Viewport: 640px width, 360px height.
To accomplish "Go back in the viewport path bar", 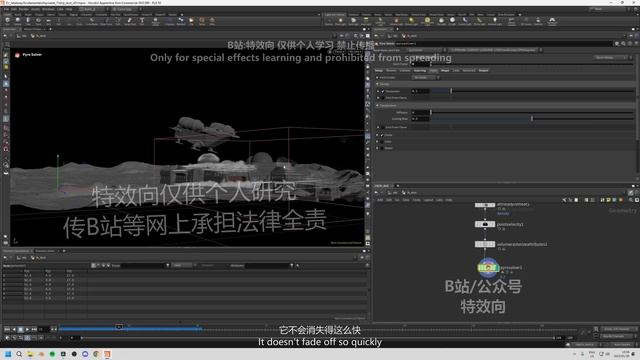I will (x=5, y=36).
